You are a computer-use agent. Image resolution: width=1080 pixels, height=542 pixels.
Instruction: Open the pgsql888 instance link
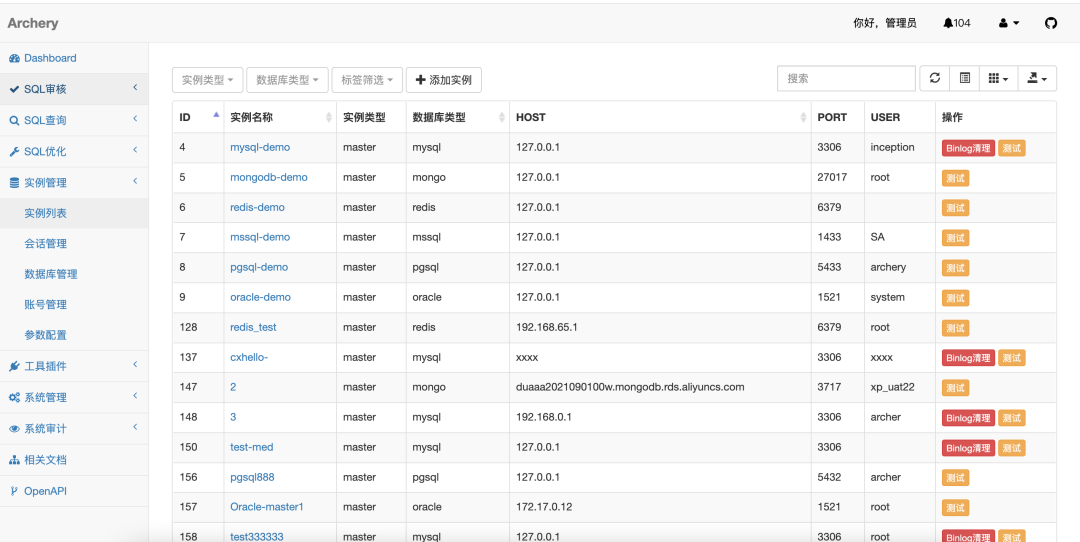252,477
